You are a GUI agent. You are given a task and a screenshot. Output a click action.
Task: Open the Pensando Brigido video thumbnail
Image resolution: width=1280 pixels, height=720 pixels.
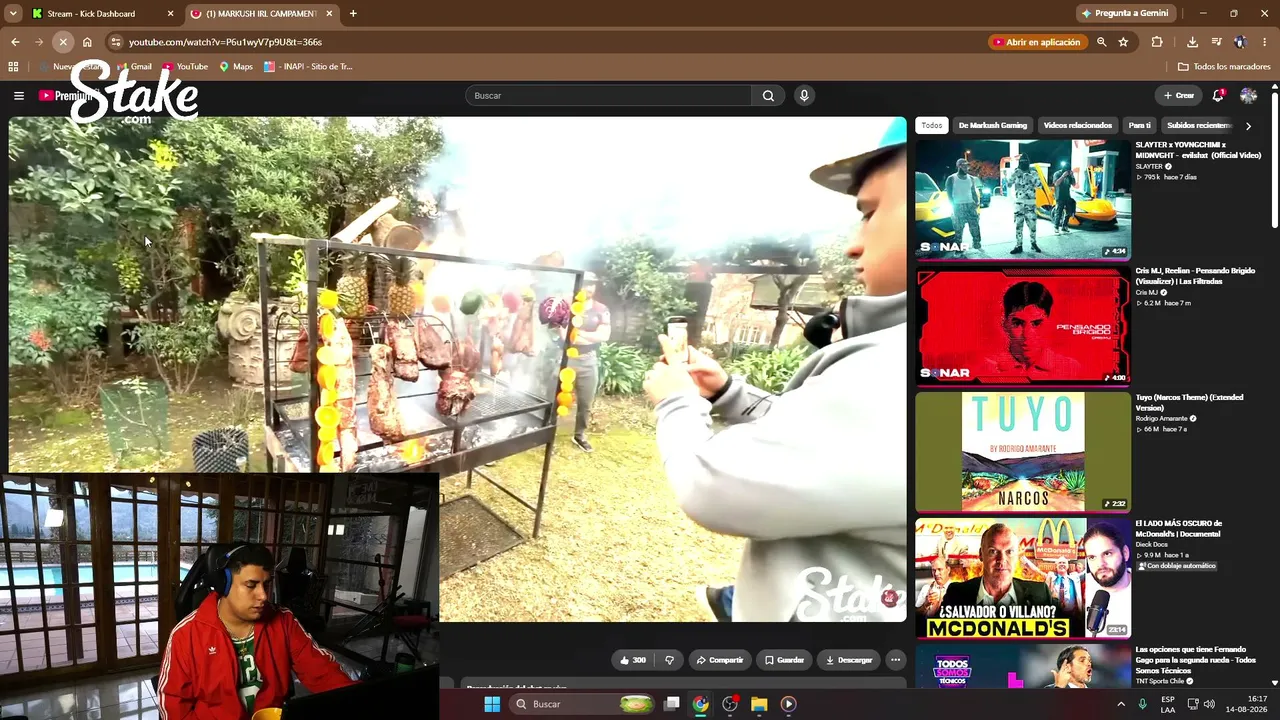click(x=1023, y=325)
